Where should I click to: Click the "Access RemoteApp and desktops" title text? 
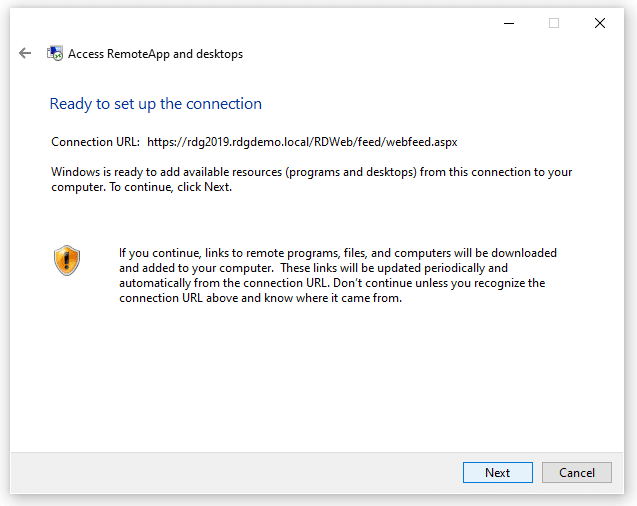pos(155,54)
